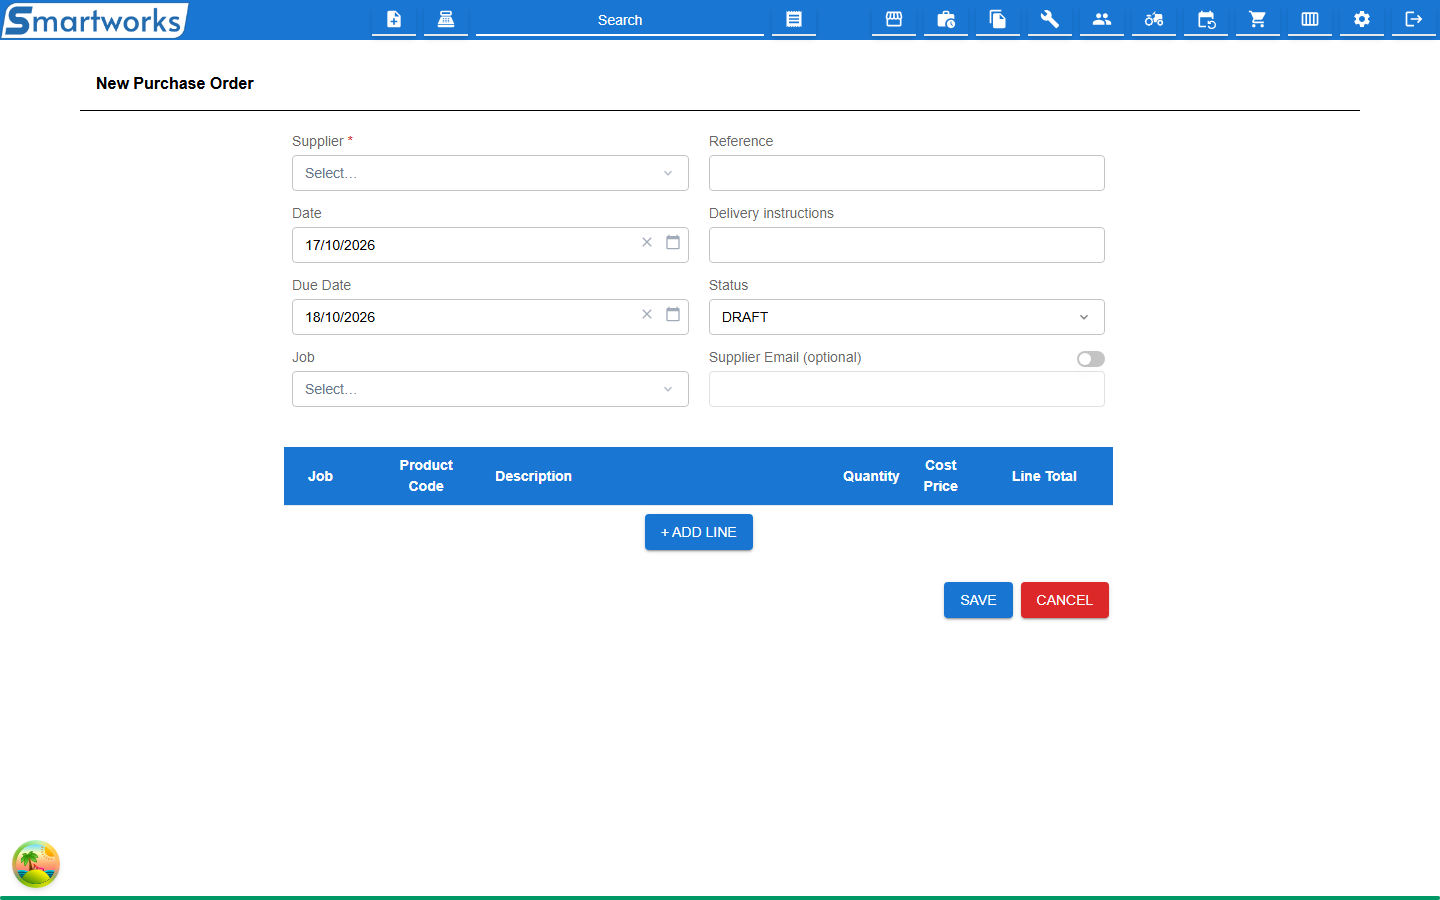The image size is (1440, 900).
Task: Click the Quantity column header
Action: coord(871,476)
